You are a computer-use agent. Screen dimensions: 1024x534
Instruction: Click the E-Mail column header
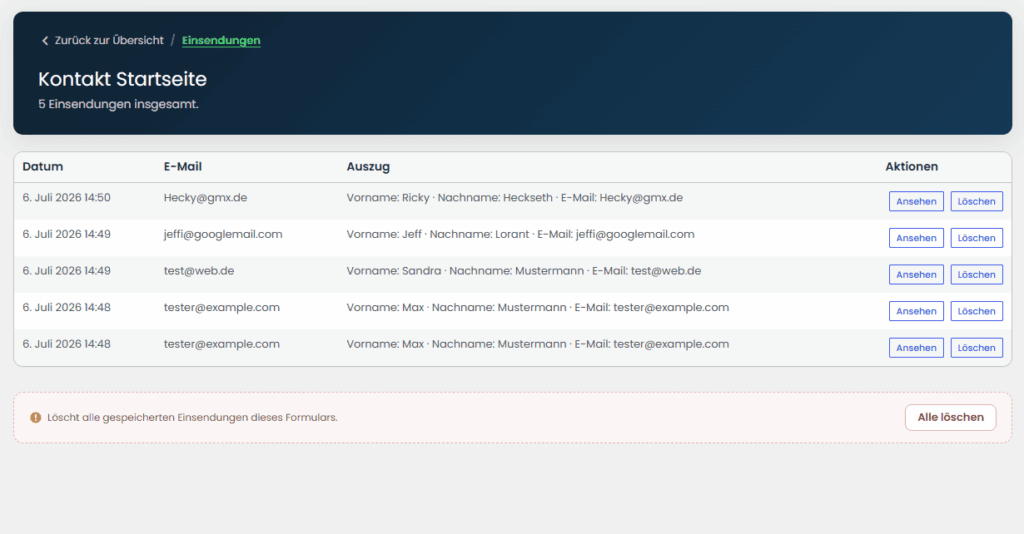[182, 166]
